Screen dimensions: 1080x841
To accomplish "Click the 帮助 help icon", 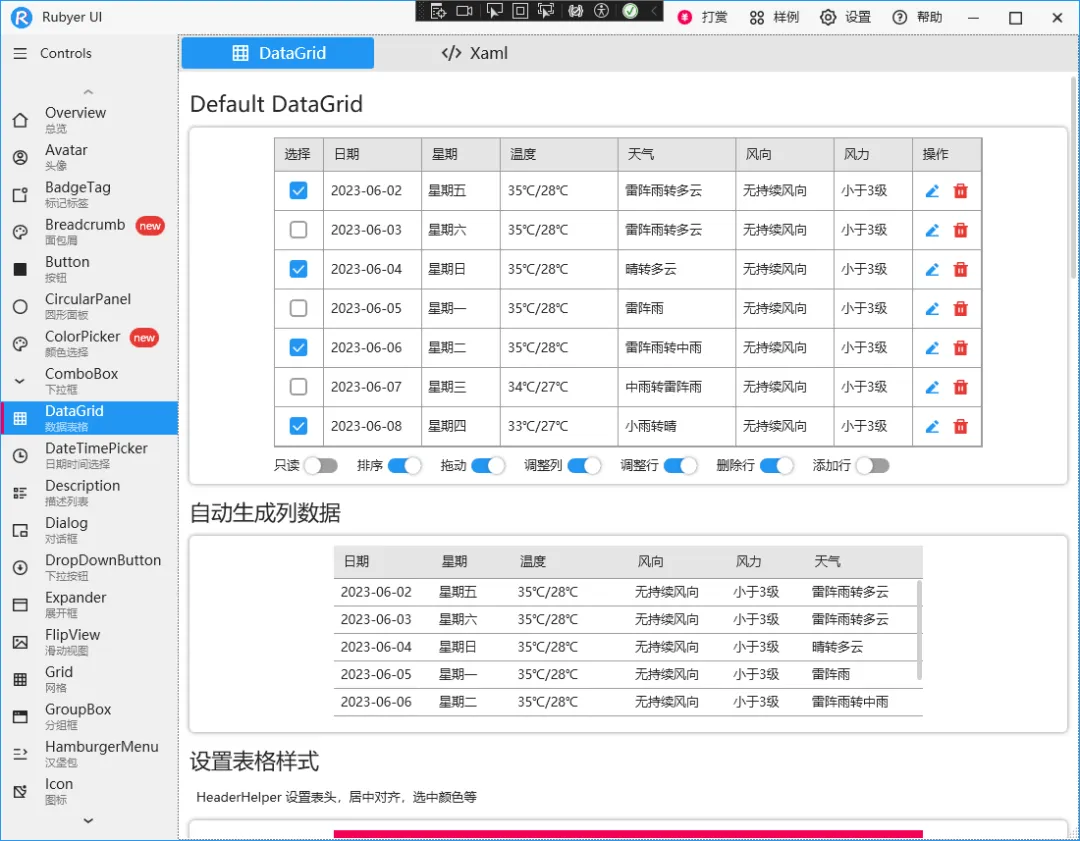I will (x=898, y=17).
